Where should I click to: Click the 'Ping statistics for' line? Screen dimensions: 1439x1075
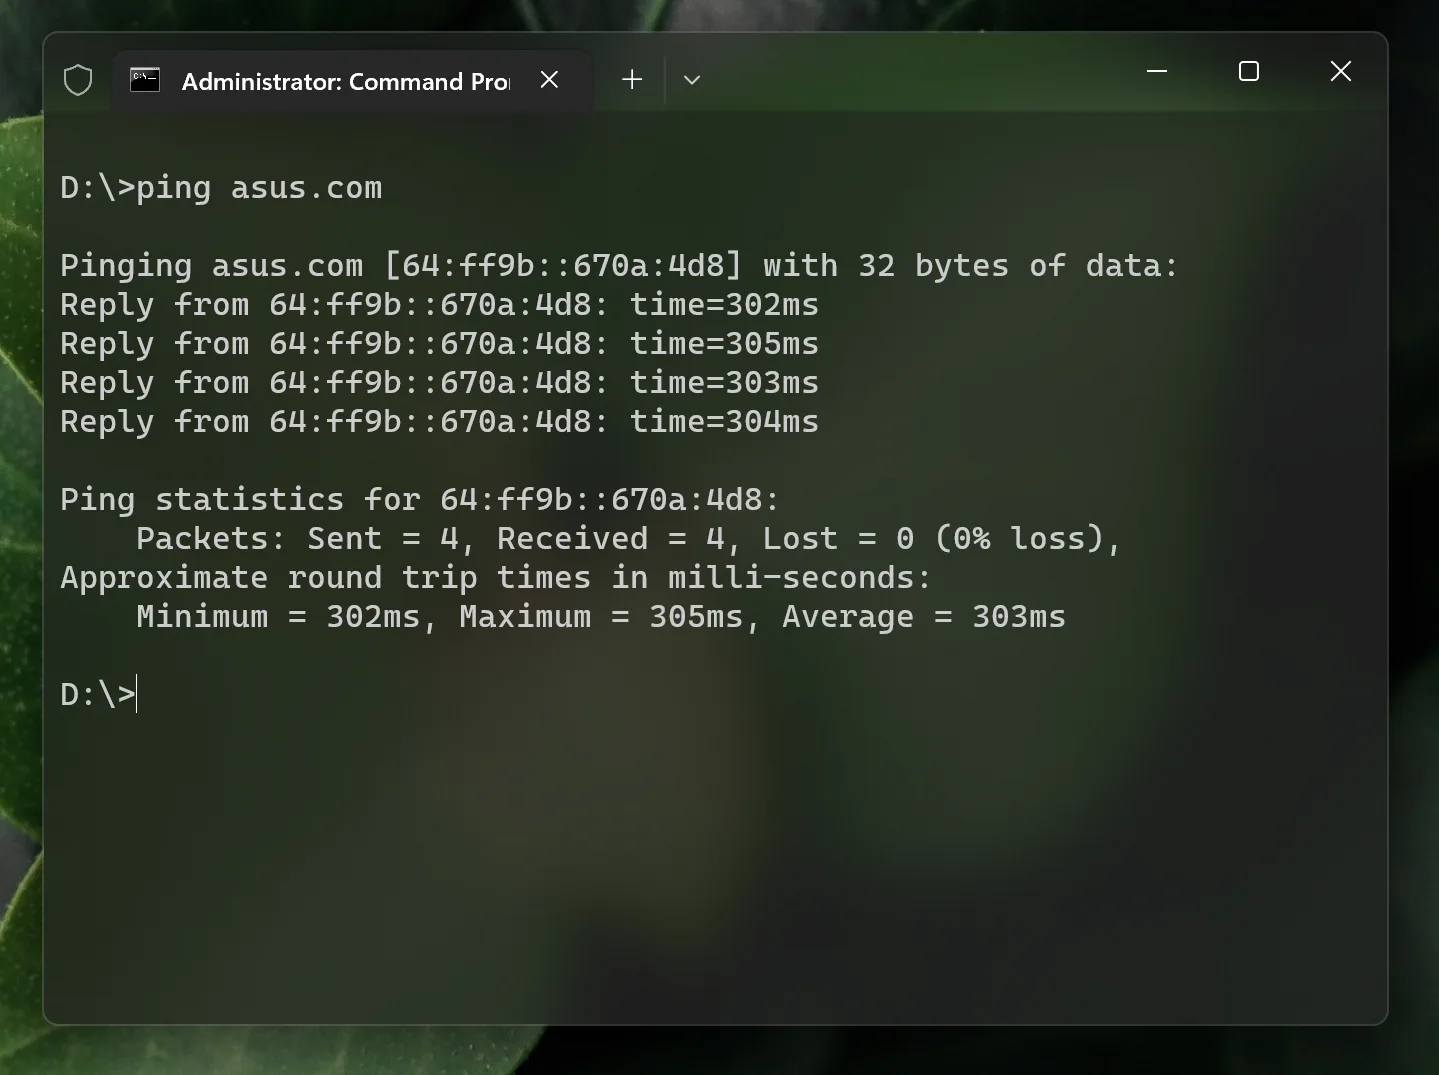(420, 500)
